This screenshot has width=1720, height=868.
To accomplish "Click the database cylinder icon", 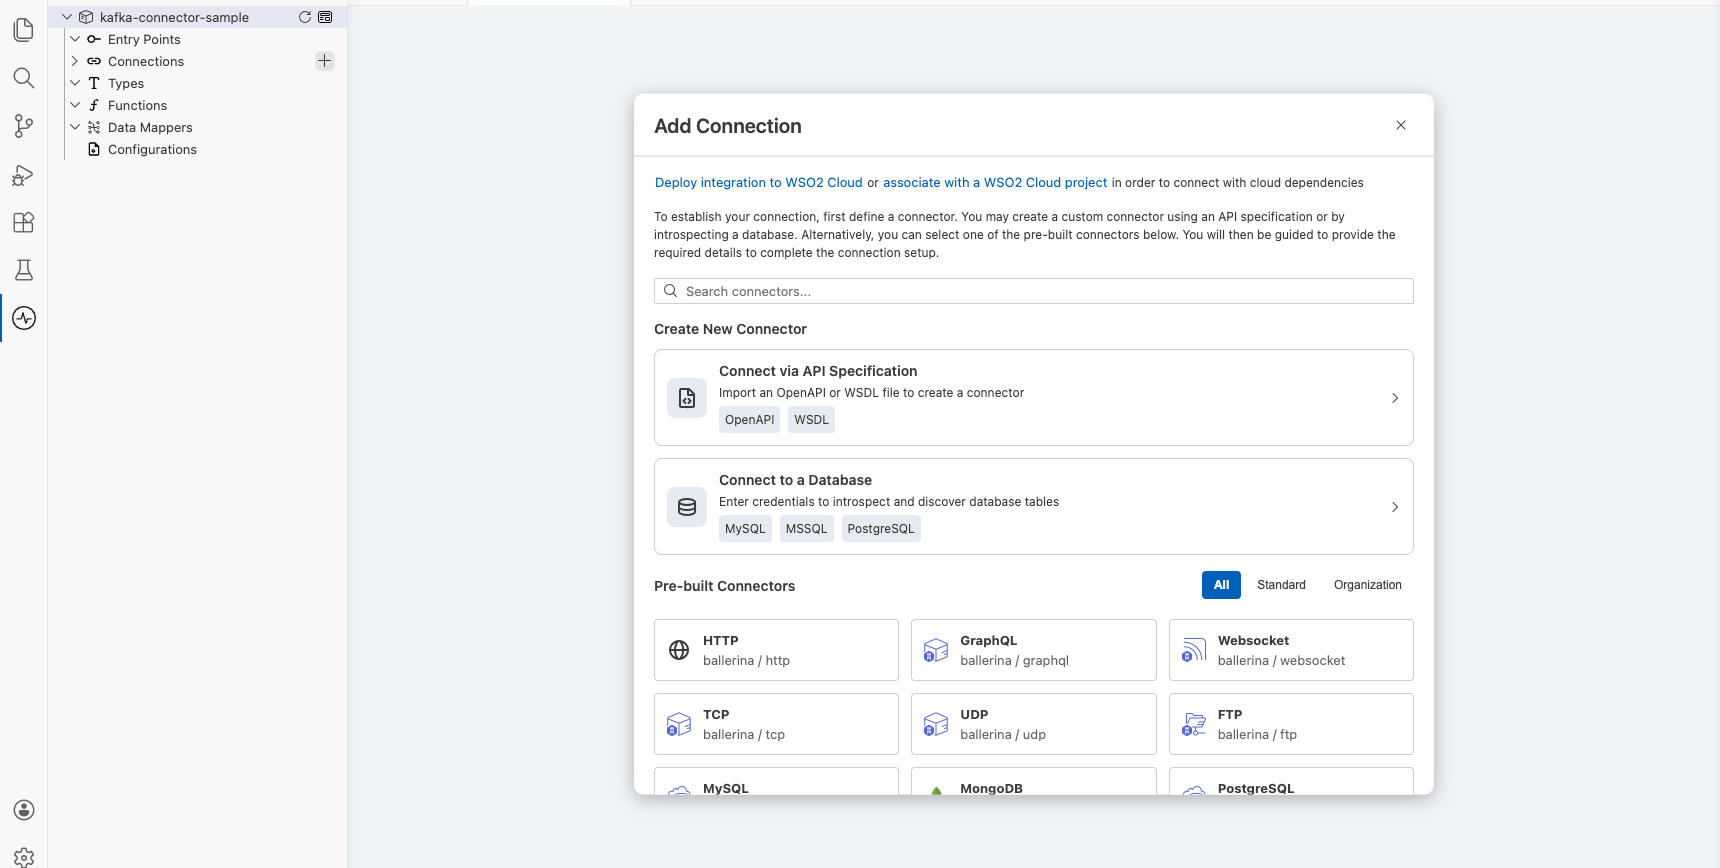I will pyautogui.click(x=687, y=507).
